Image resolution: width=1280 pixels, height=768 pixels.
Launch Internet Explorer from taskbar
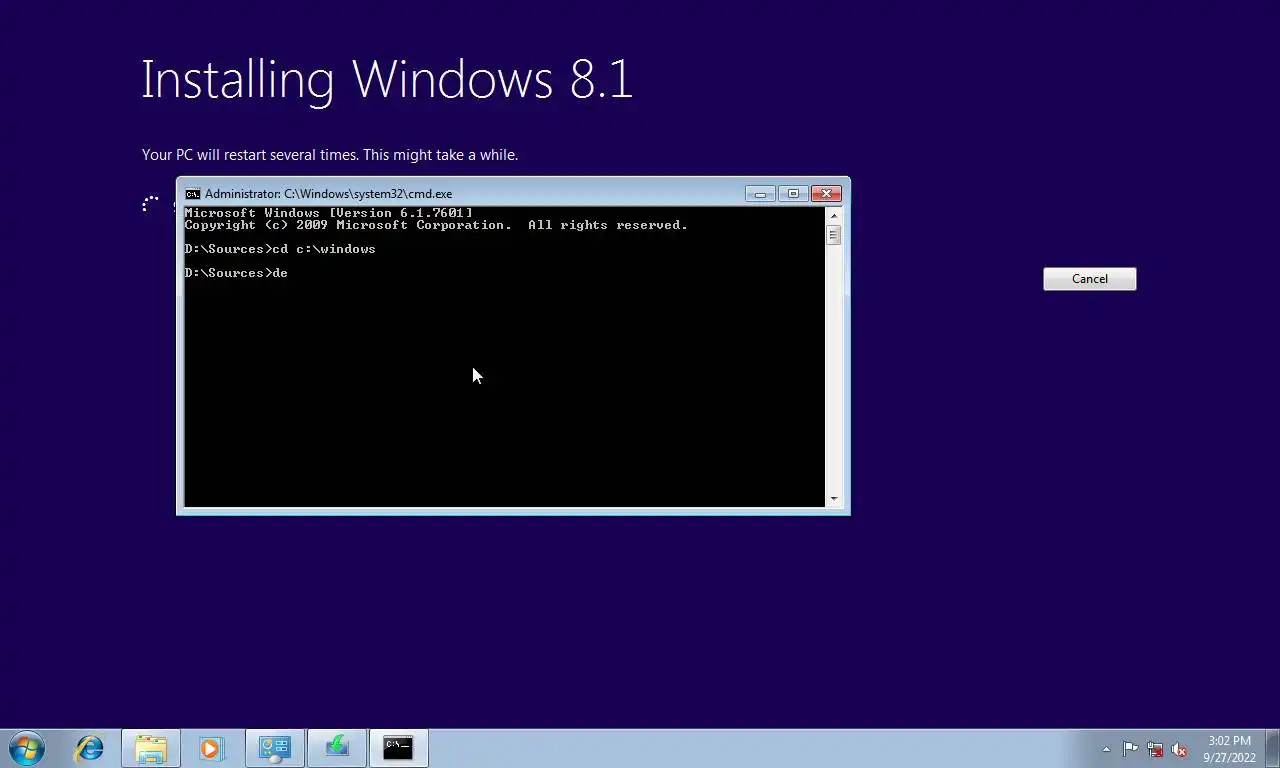(90, 748)
